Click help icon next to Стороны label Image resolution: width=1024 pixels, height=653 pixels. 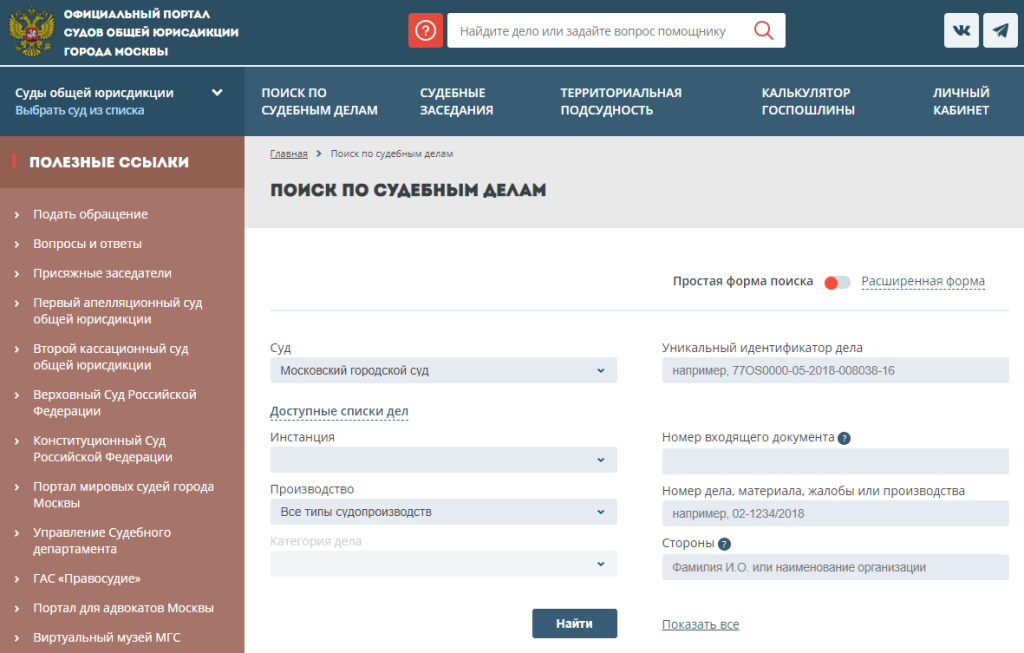pyautogui.click(x=724, y=544)
